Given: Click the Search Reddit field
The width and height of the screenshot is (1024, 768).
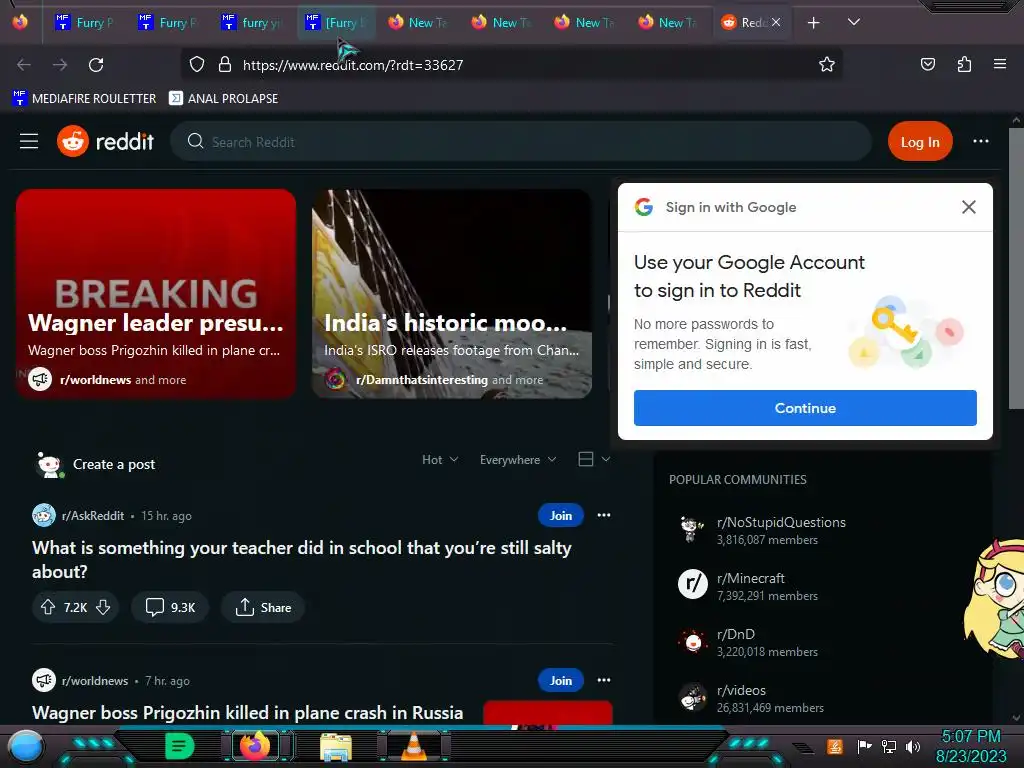Looking at the screenshot, I should point(520,142).
